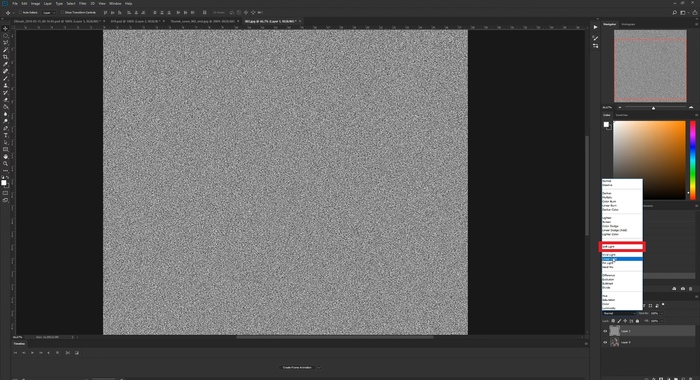
Task: Toggle Show Transform Controls checkbox
Action: pos(62,13)
